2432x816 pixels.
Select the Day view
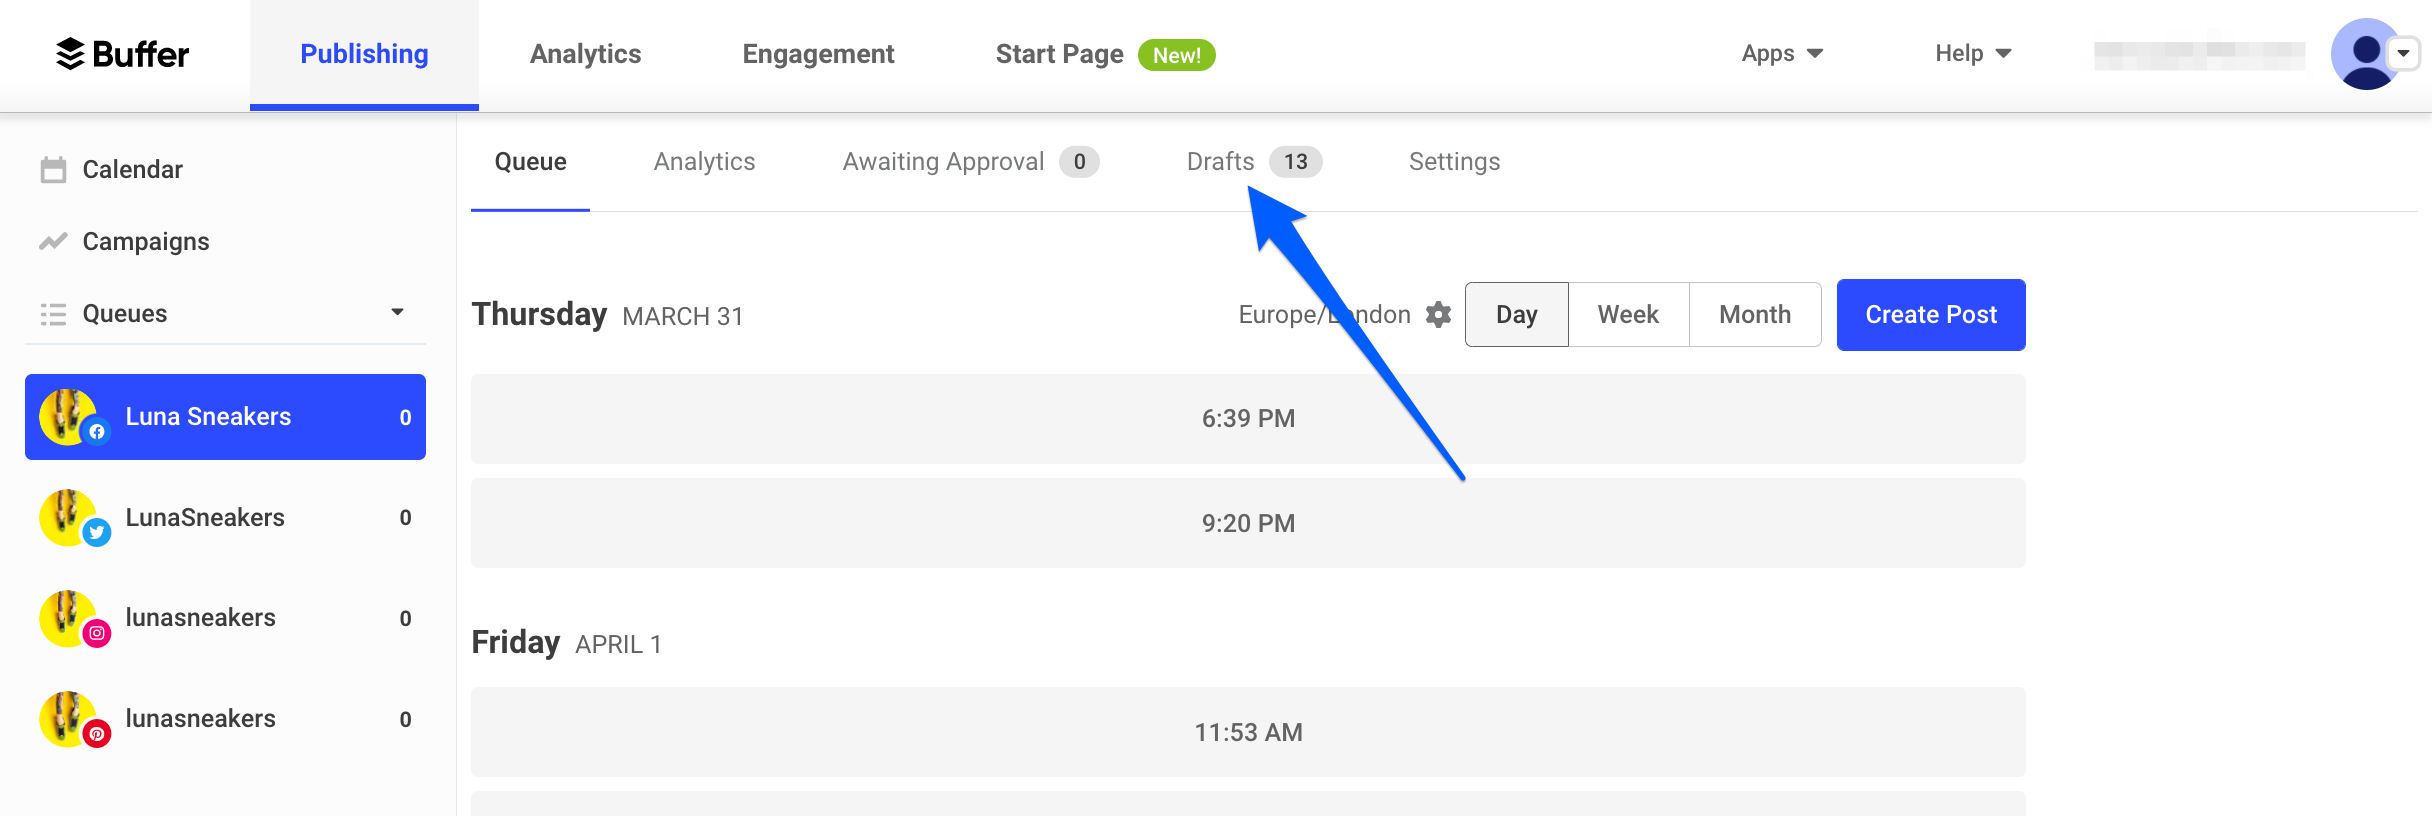pos(1516,315)
